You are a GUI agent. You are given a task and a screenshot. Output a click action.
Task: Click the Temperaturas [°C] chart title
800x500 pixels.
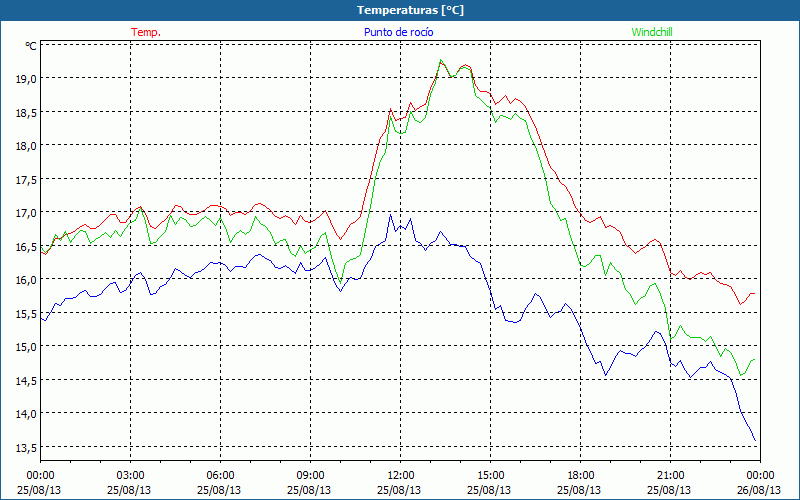pyautogui.click(x=410, y=10)
